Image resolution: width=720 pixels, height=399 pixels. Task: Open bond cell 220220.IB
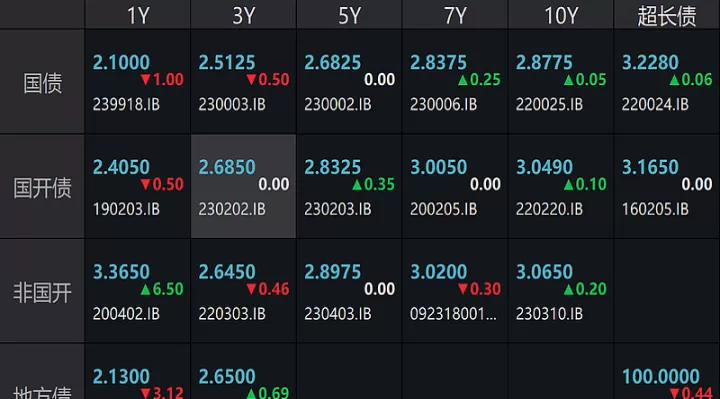coord(561,186)
